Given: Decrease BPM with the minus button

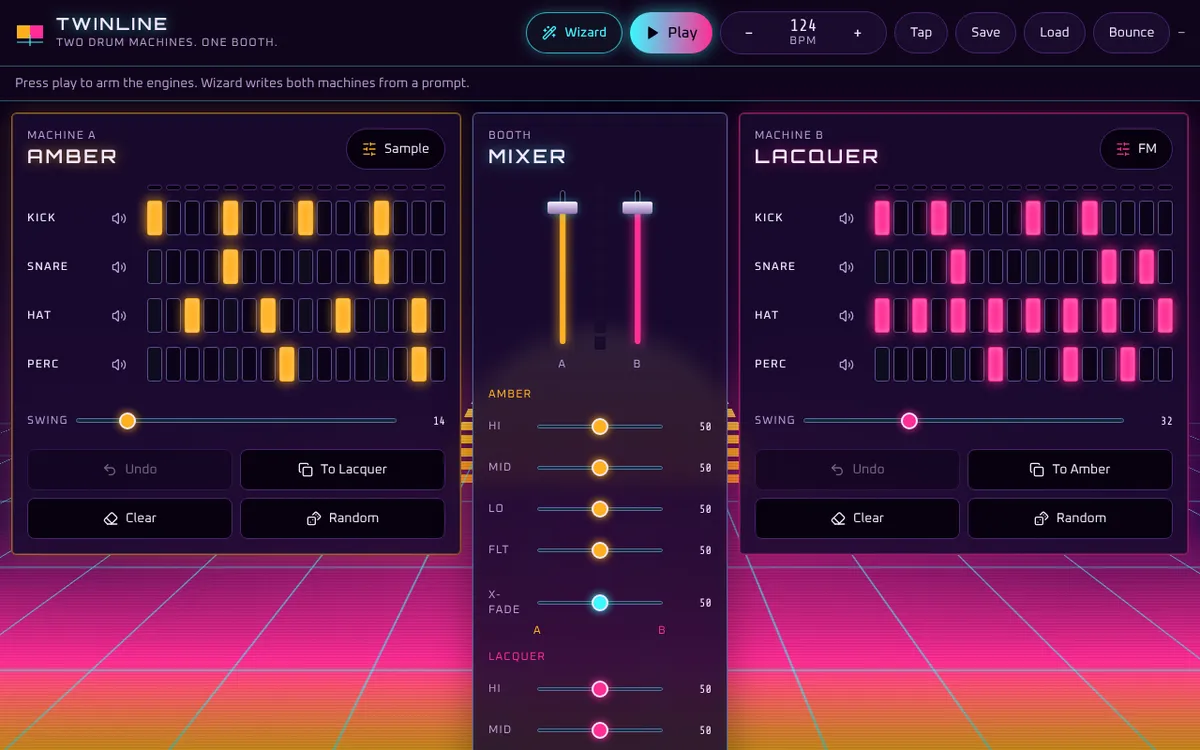Looking at the screenshot, I should pyautogui.click(x=749, y=33).
